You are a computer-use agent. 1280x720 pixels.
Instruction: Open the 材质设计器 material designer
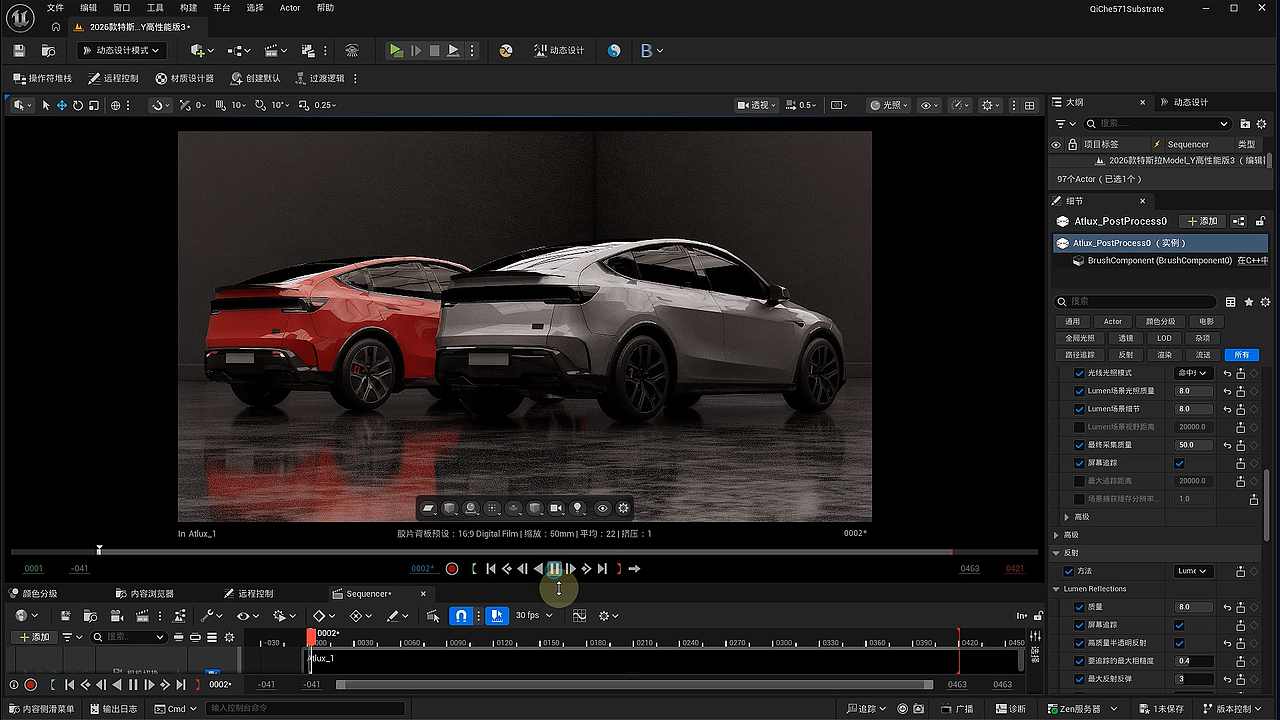pos(185,78)
